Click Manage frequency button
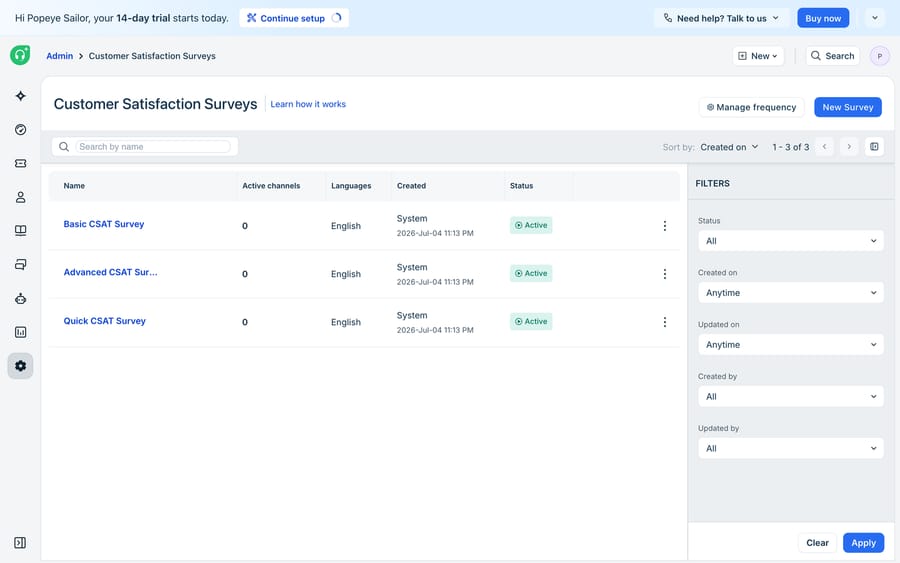The image size is (900, 563). click(x=751, y=107)
